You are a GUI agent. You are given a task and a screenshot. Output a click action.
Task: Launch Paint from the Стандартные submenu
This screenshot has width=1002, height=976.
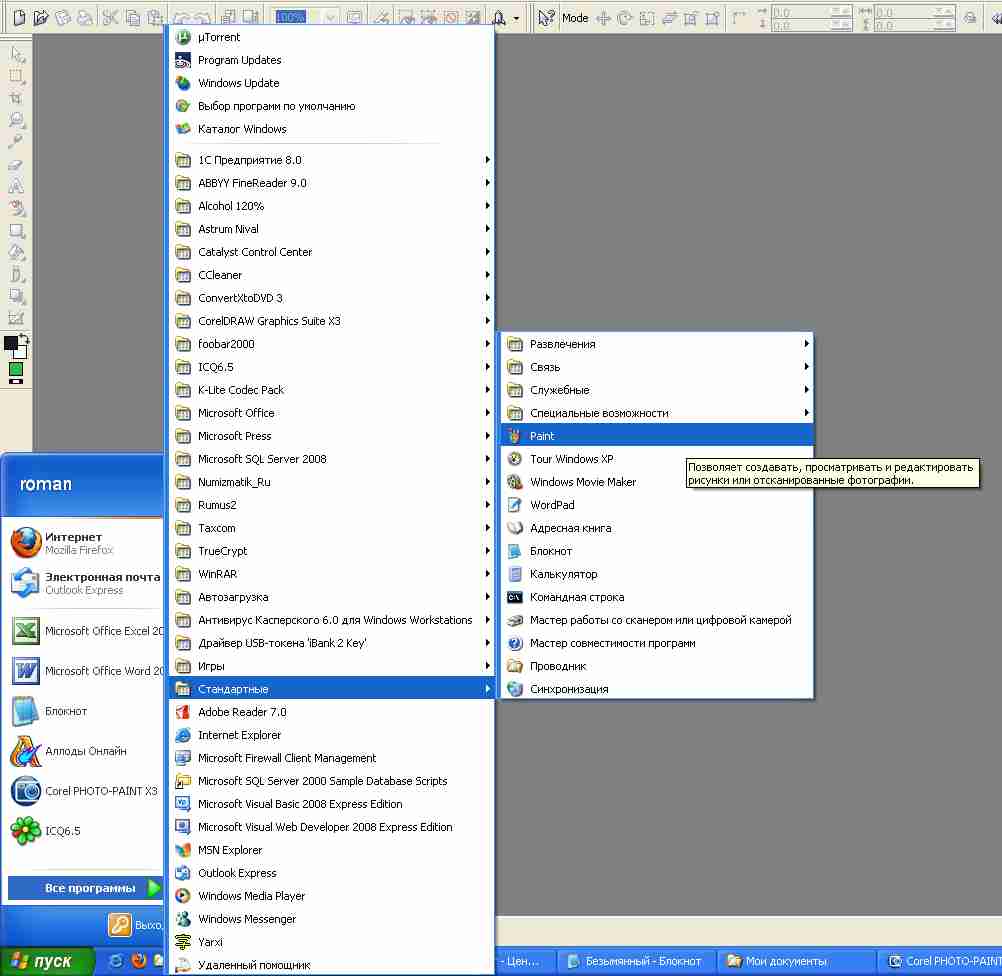click(657, 436)
